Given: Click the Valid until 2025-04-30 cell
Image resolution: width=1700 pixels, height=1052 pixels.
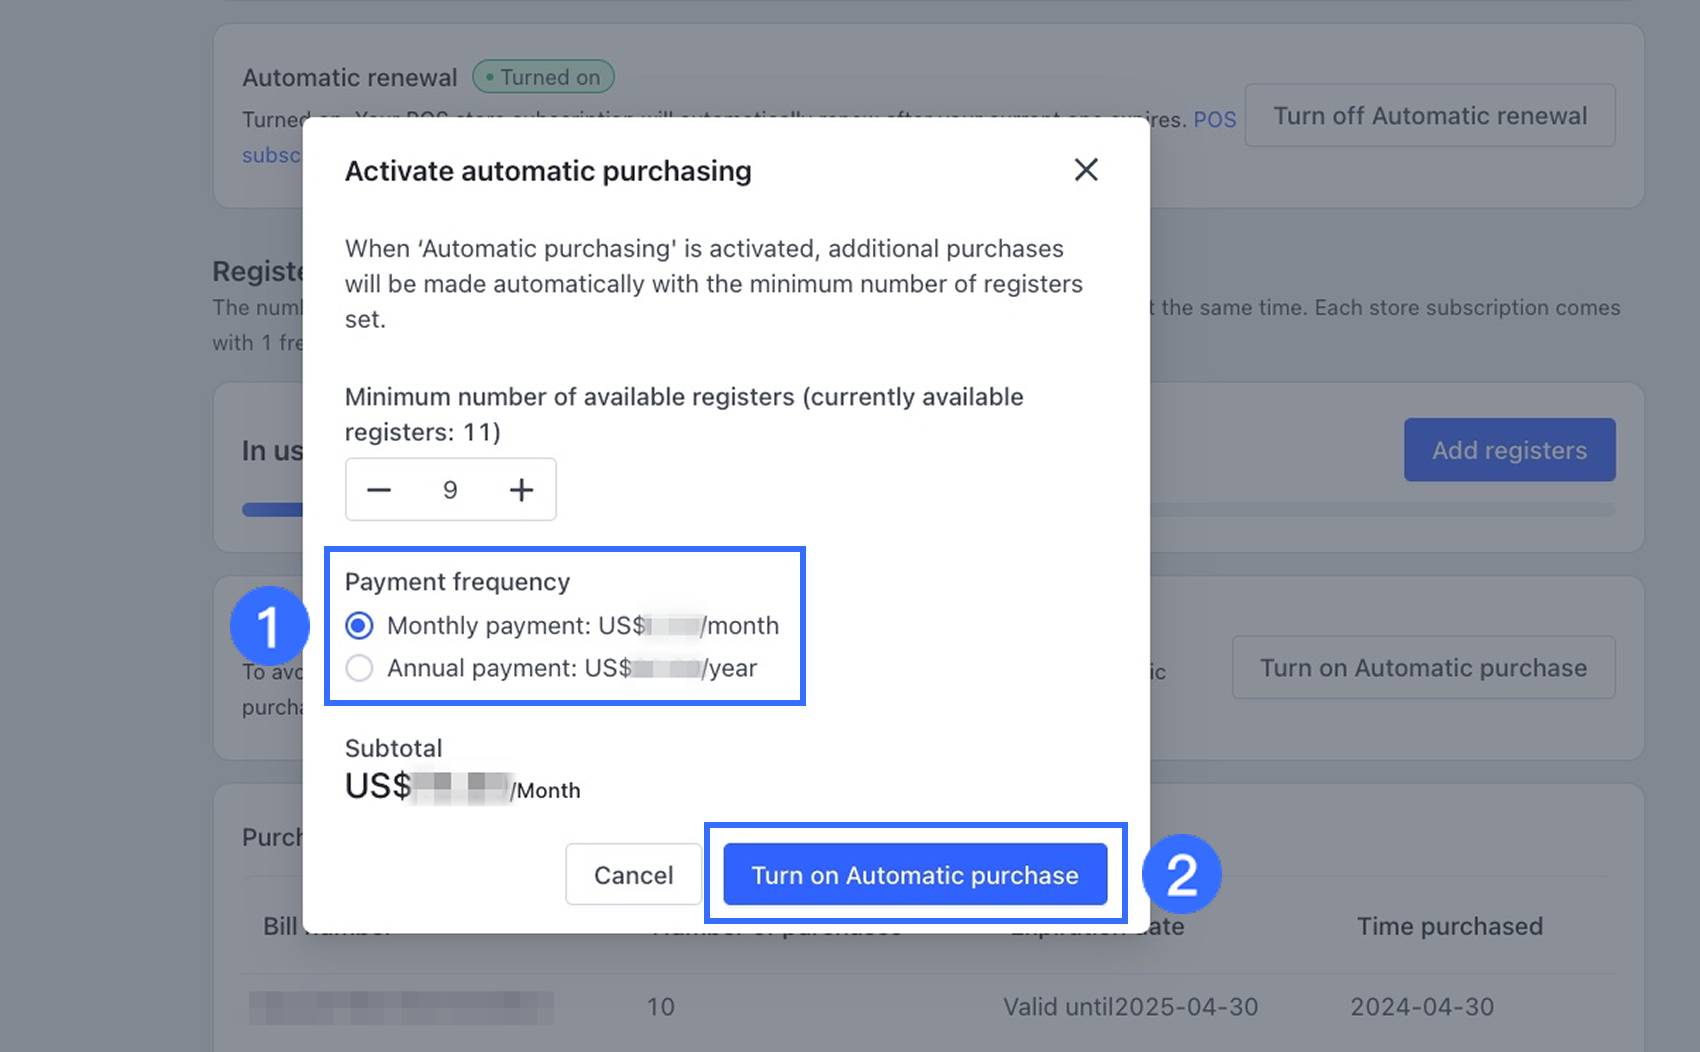Looking at the screenshot, I should [x=1130, y=1007].
